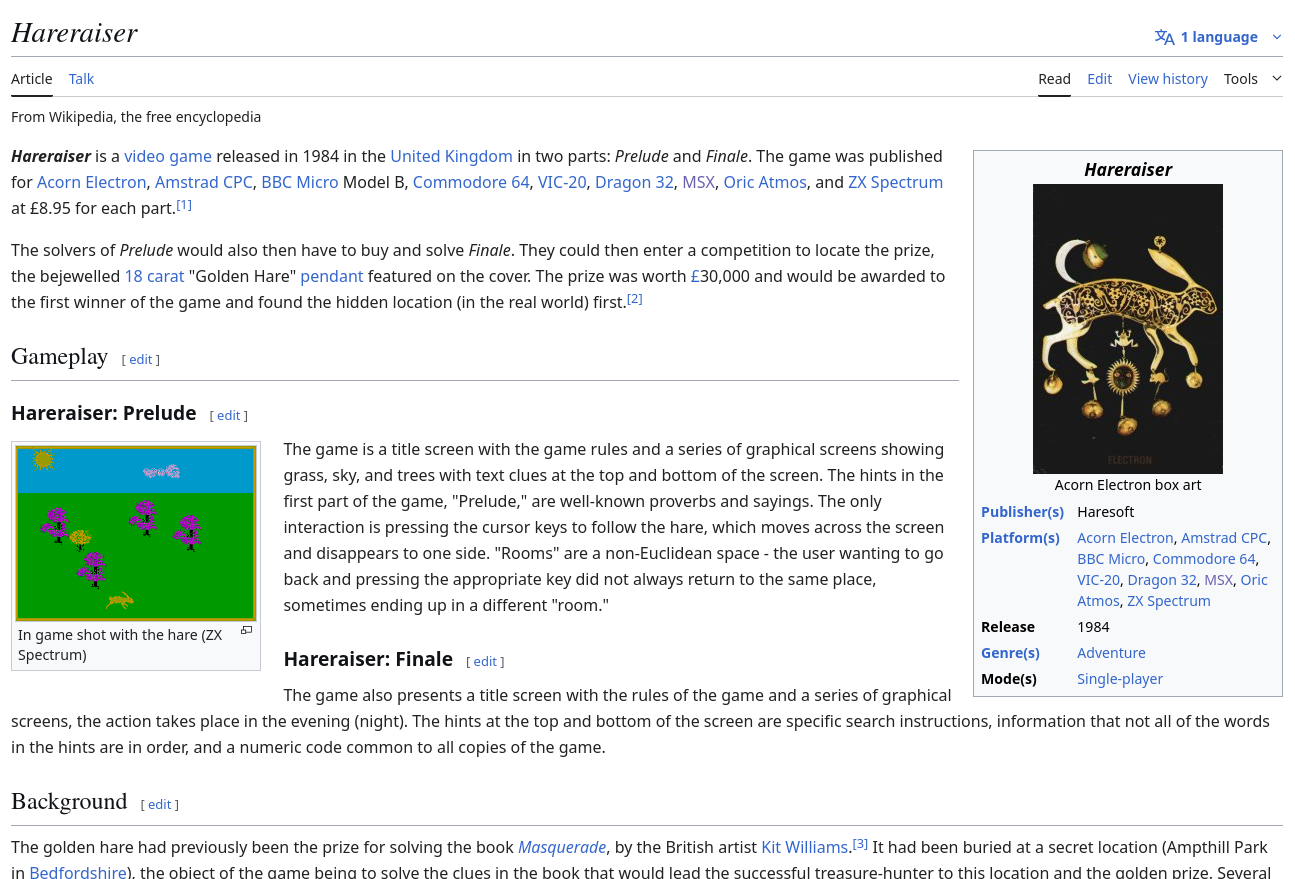Open the 'Masquerade' book link
Screen dimensions: 1295x879
(562, 847)
